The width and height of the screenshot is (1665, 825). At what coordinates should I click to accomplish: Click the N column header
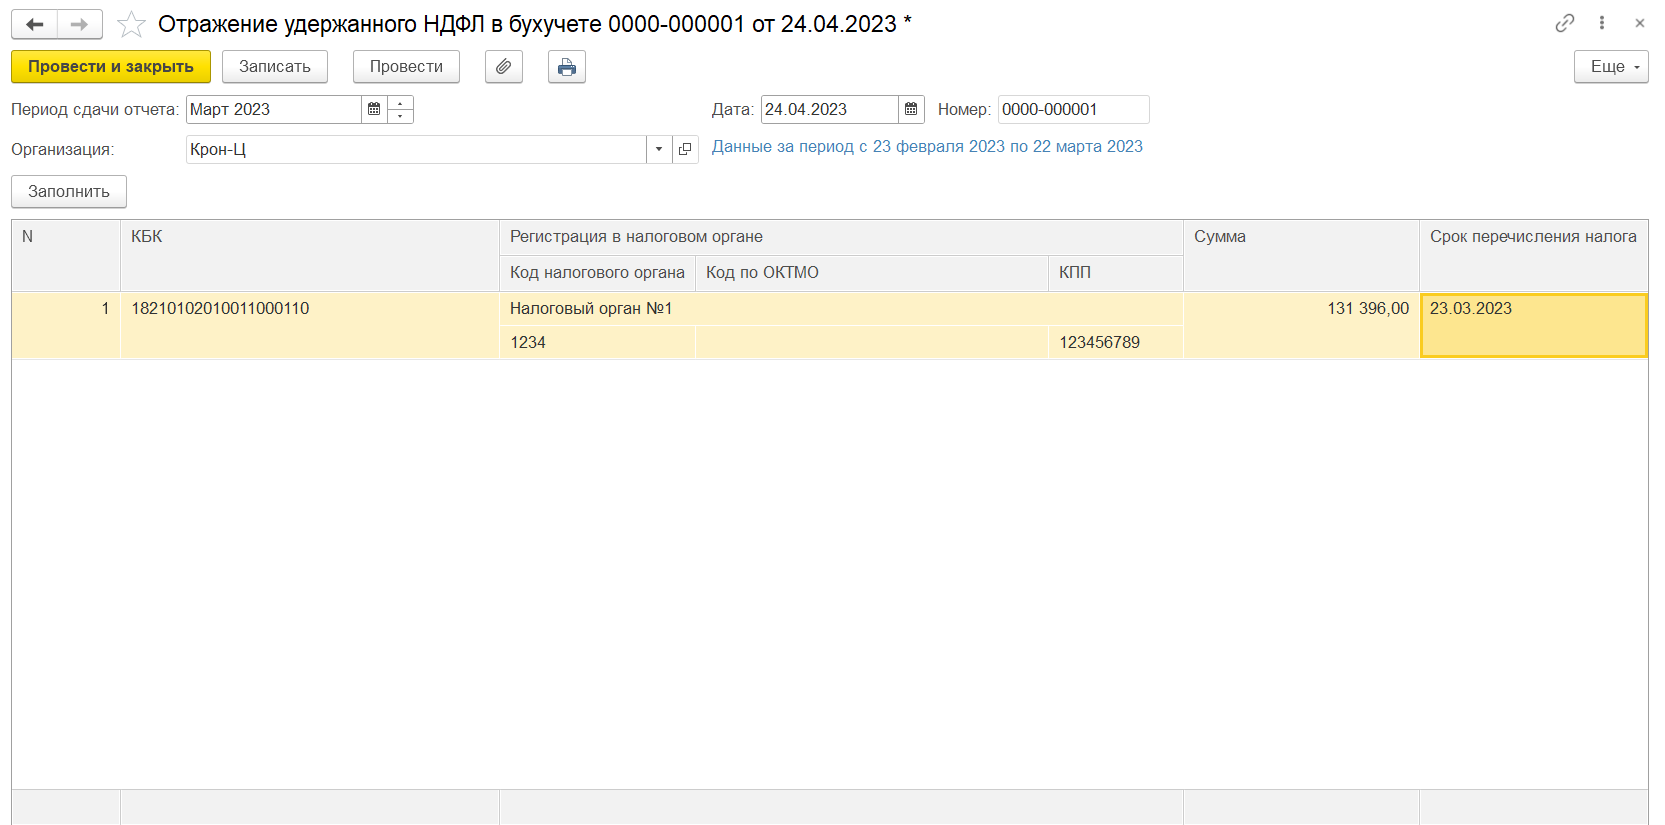point(66,255)
